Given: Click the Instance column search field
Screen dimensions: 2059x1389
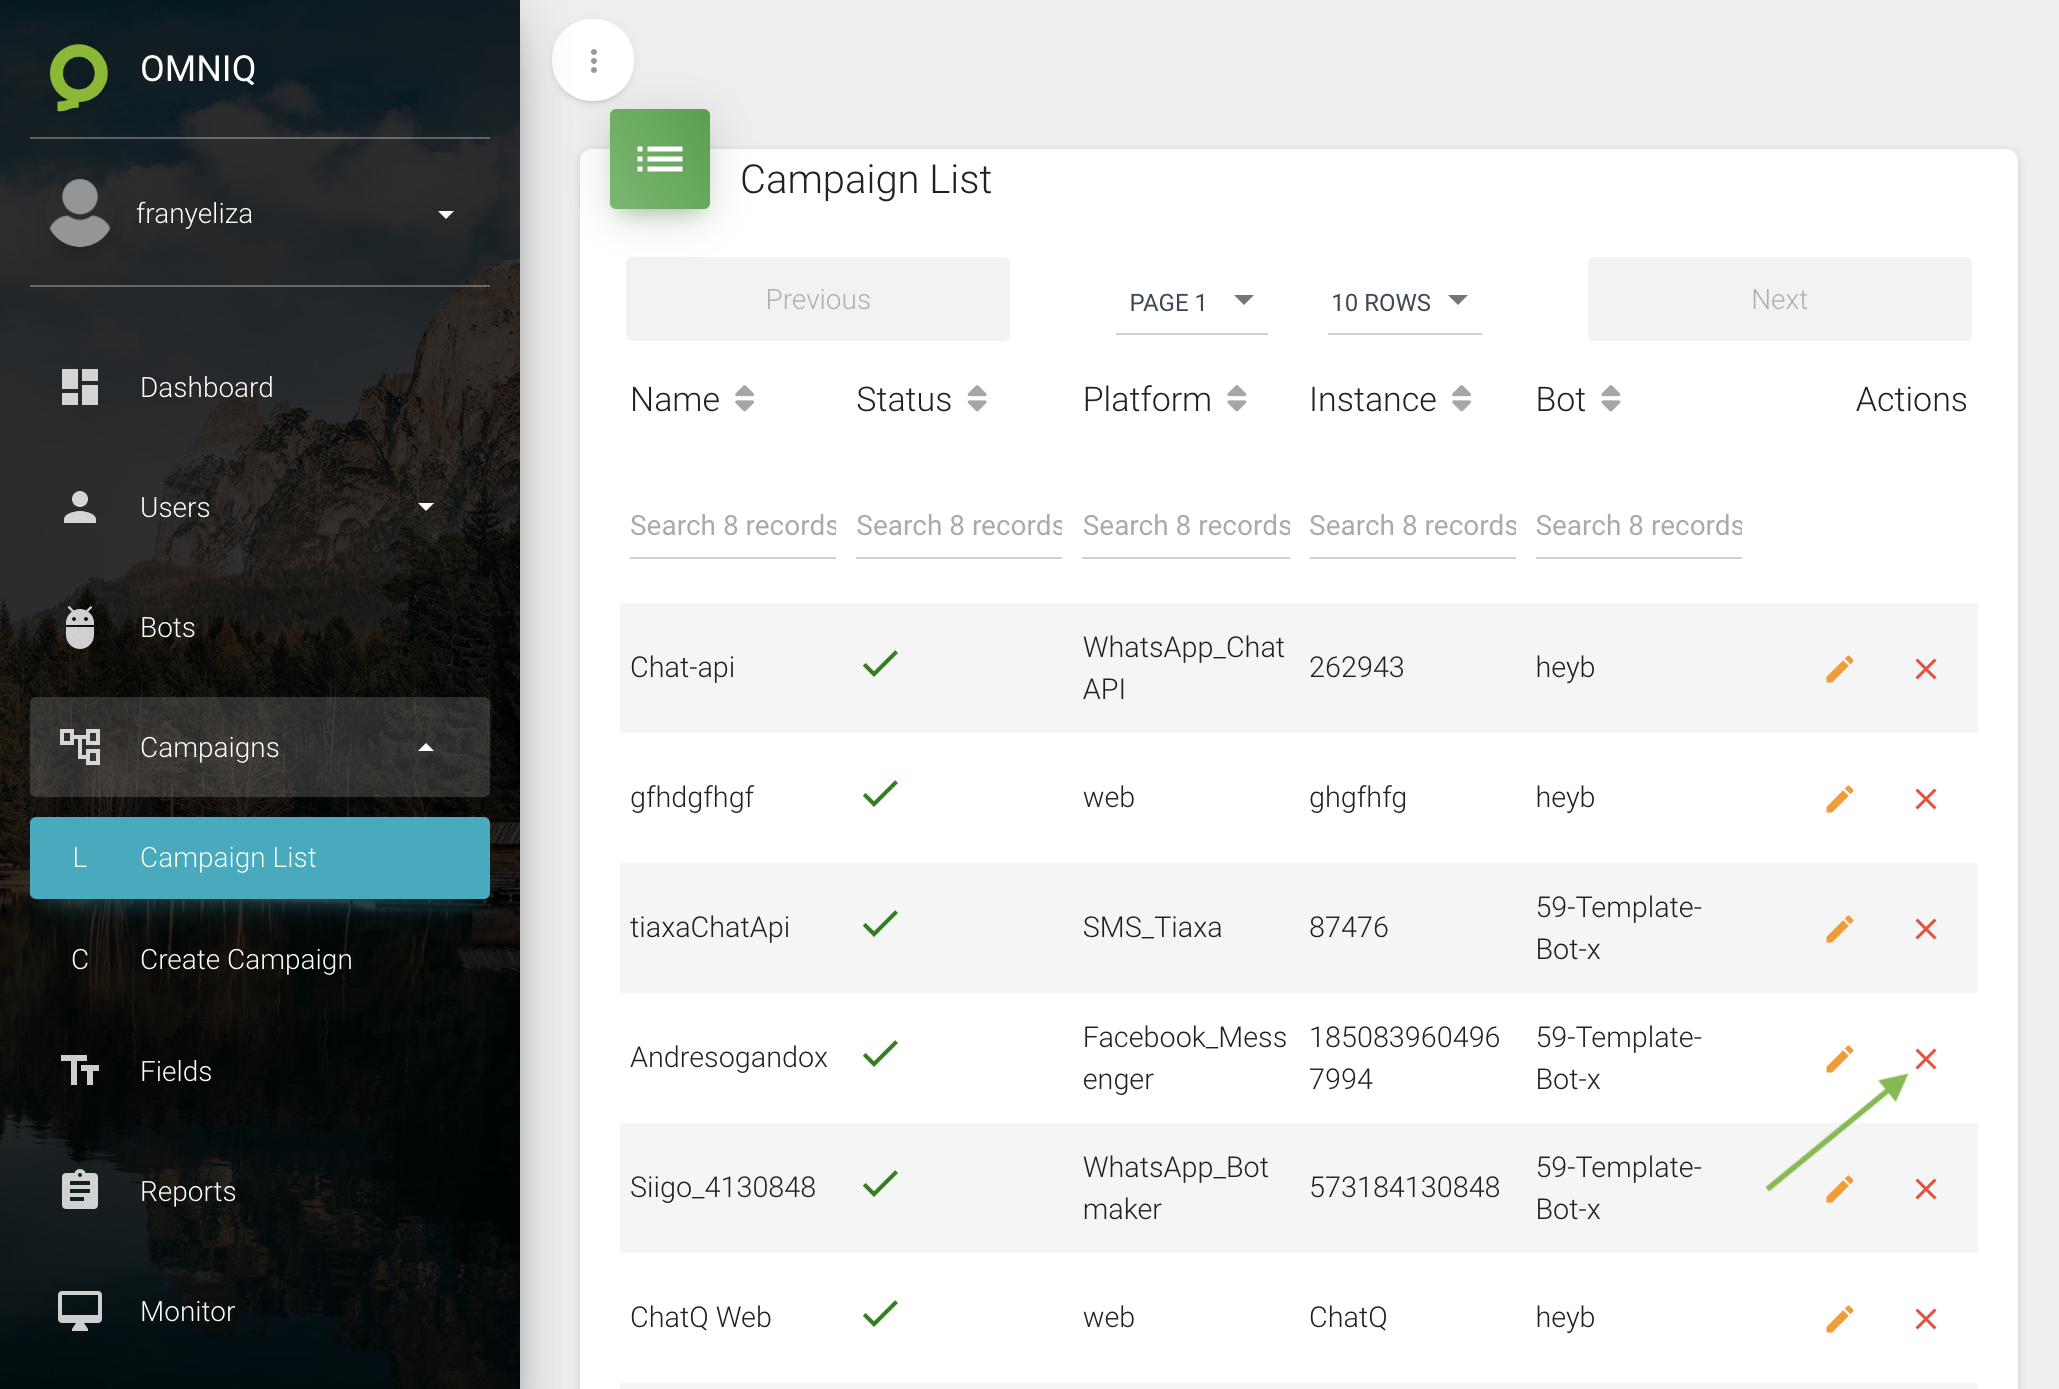Looking at the screenshot, I should (x=1412, y=526).
